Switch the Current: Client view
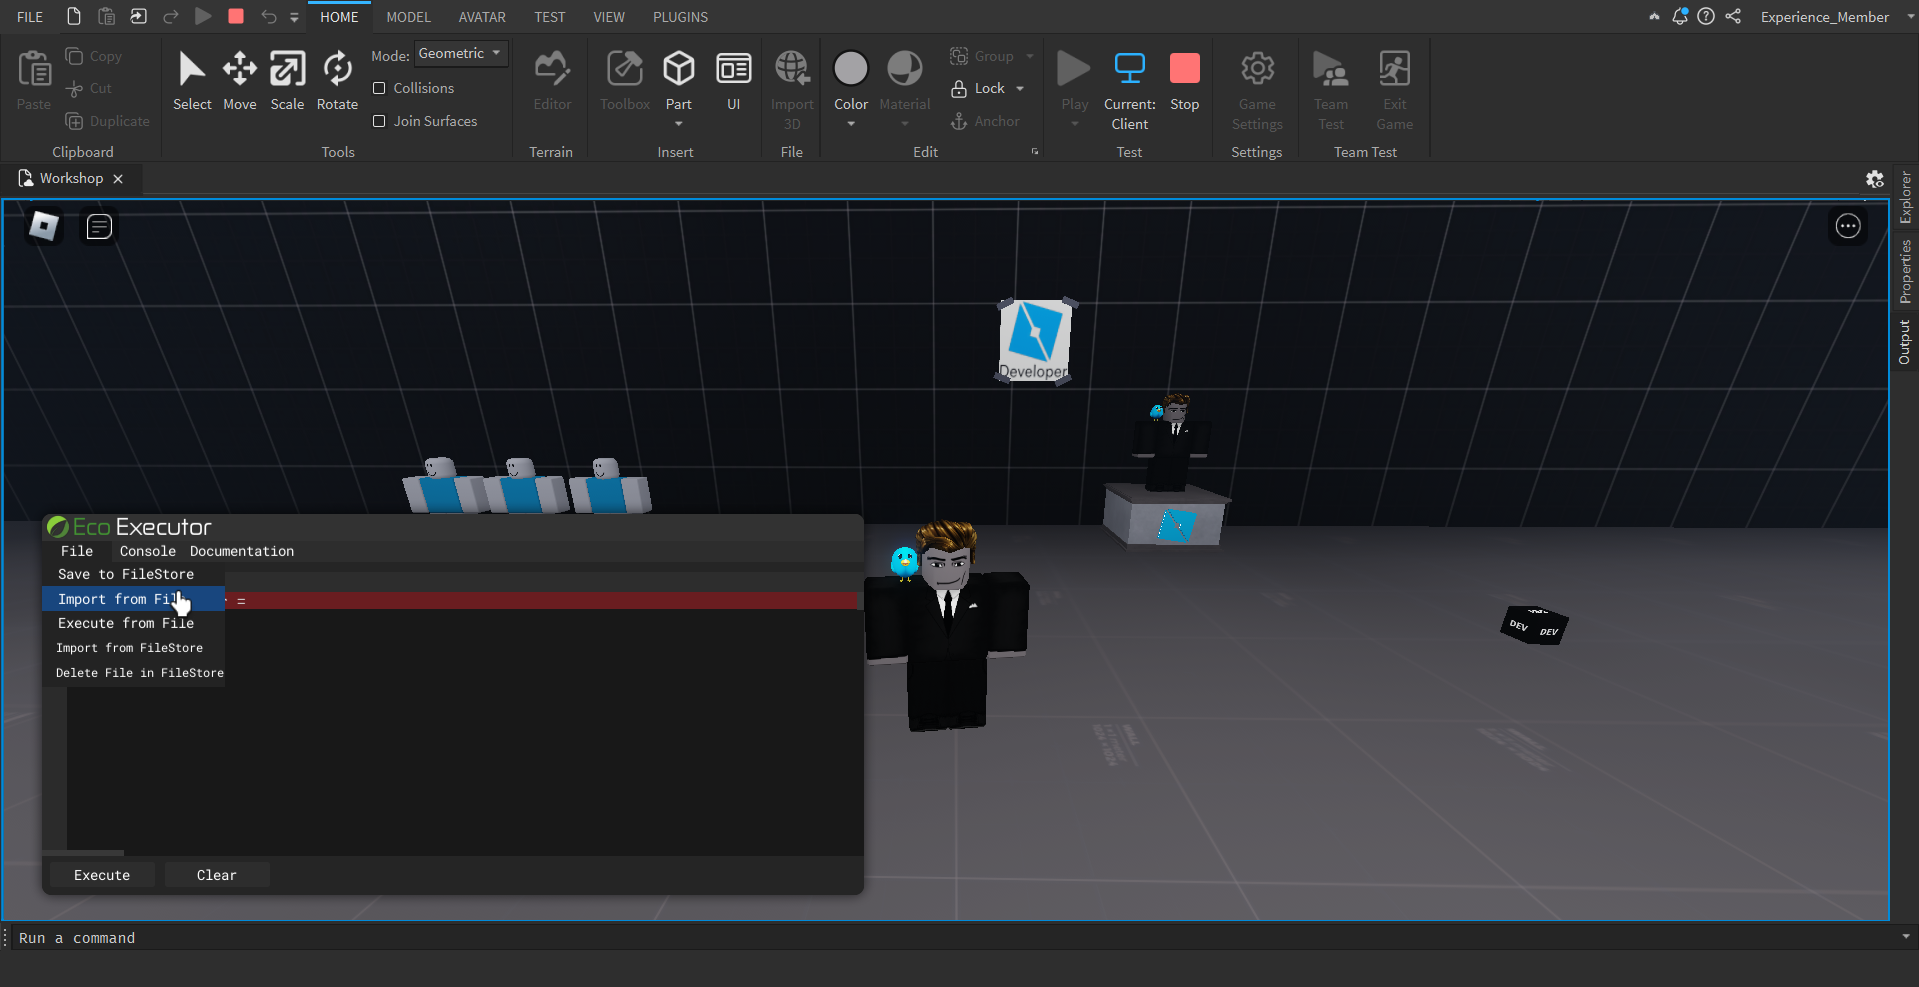Image resolution: width=1919 pixels, height=987 pixels. (x=1130, y=90)
